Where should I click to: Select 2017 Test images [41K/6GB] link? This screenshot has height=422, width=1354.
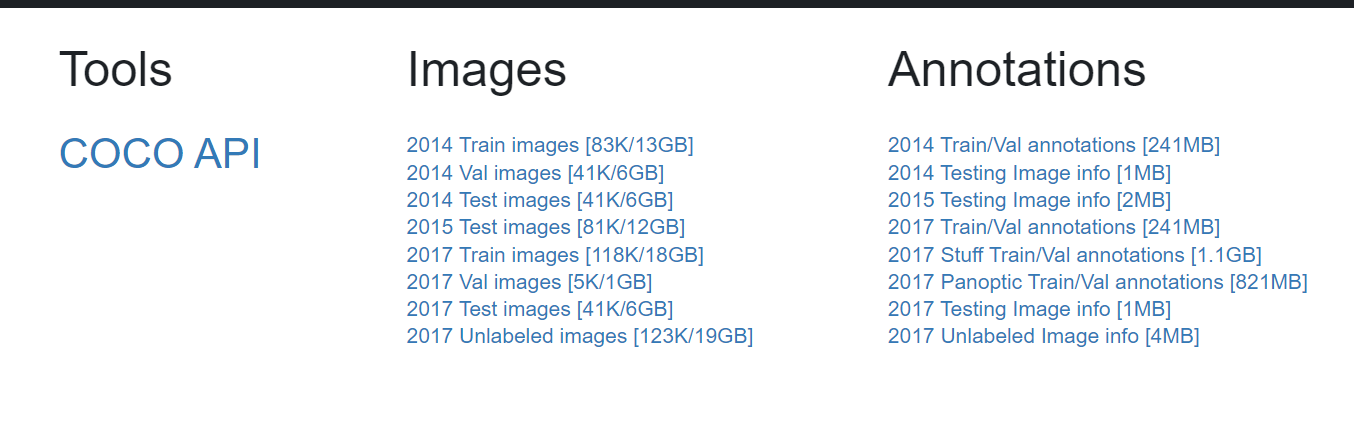(539, 309)
